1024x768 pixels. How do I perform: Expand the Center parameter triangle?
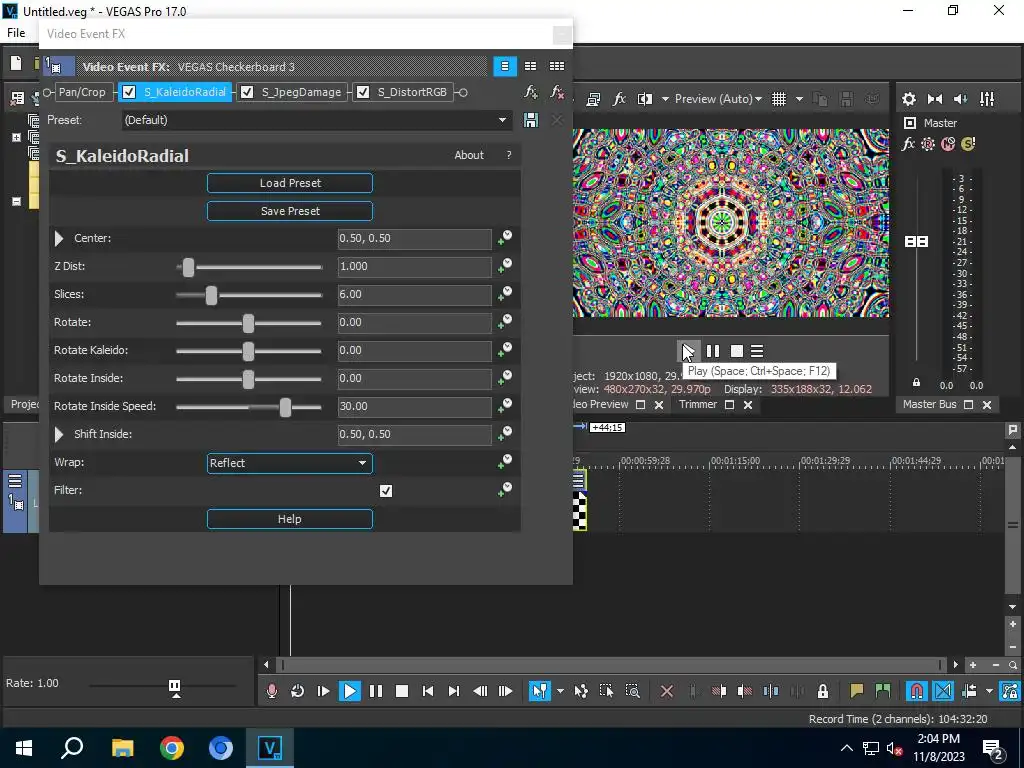pyautogui.click(x=59, y=238)
